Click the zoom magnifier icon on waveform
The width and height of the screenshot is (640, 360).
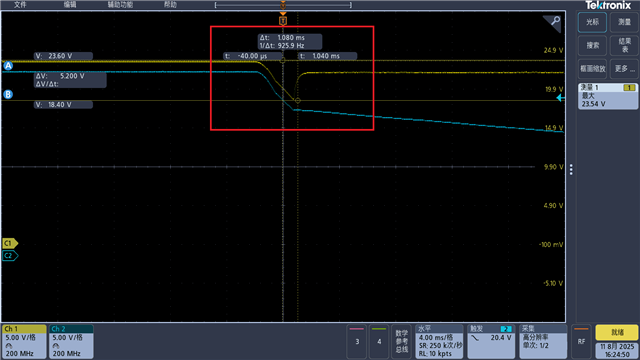coord(553,22)
